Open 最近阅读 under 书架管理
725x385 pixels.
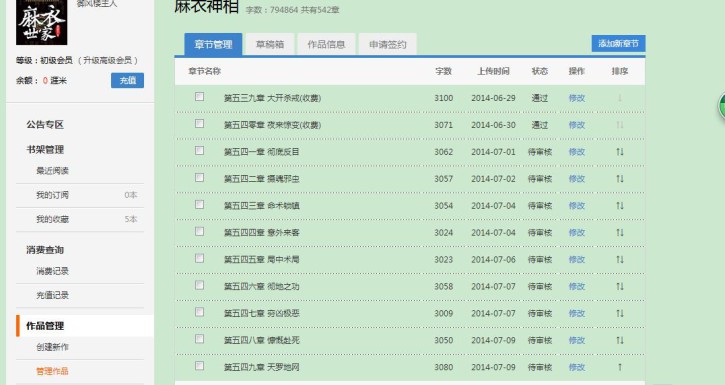pyautogui.click(x=52, y=171)
